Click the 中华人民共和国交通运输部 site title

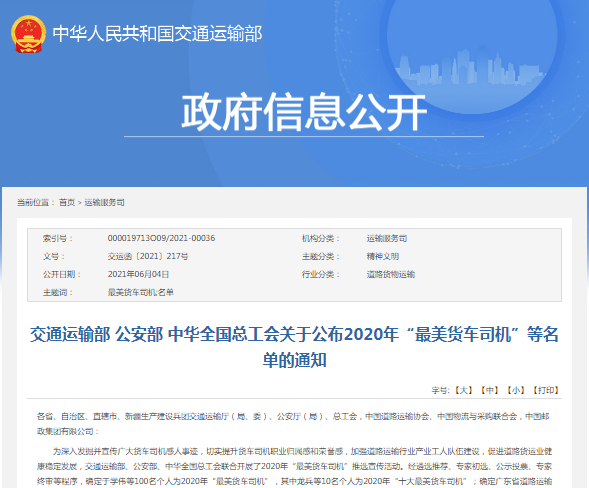(x=157, y=34)
